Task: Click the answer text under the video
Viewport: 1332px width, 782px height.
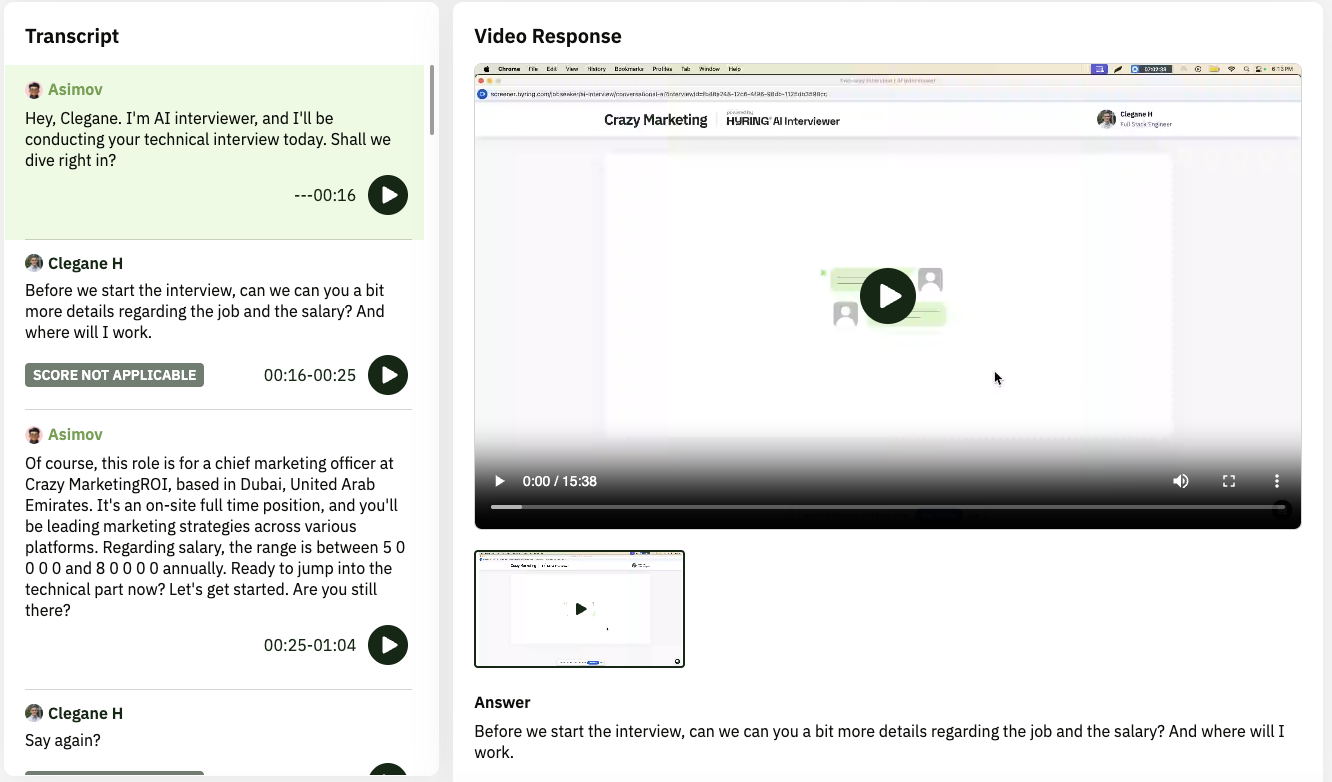Action: (x=878, y=741)
